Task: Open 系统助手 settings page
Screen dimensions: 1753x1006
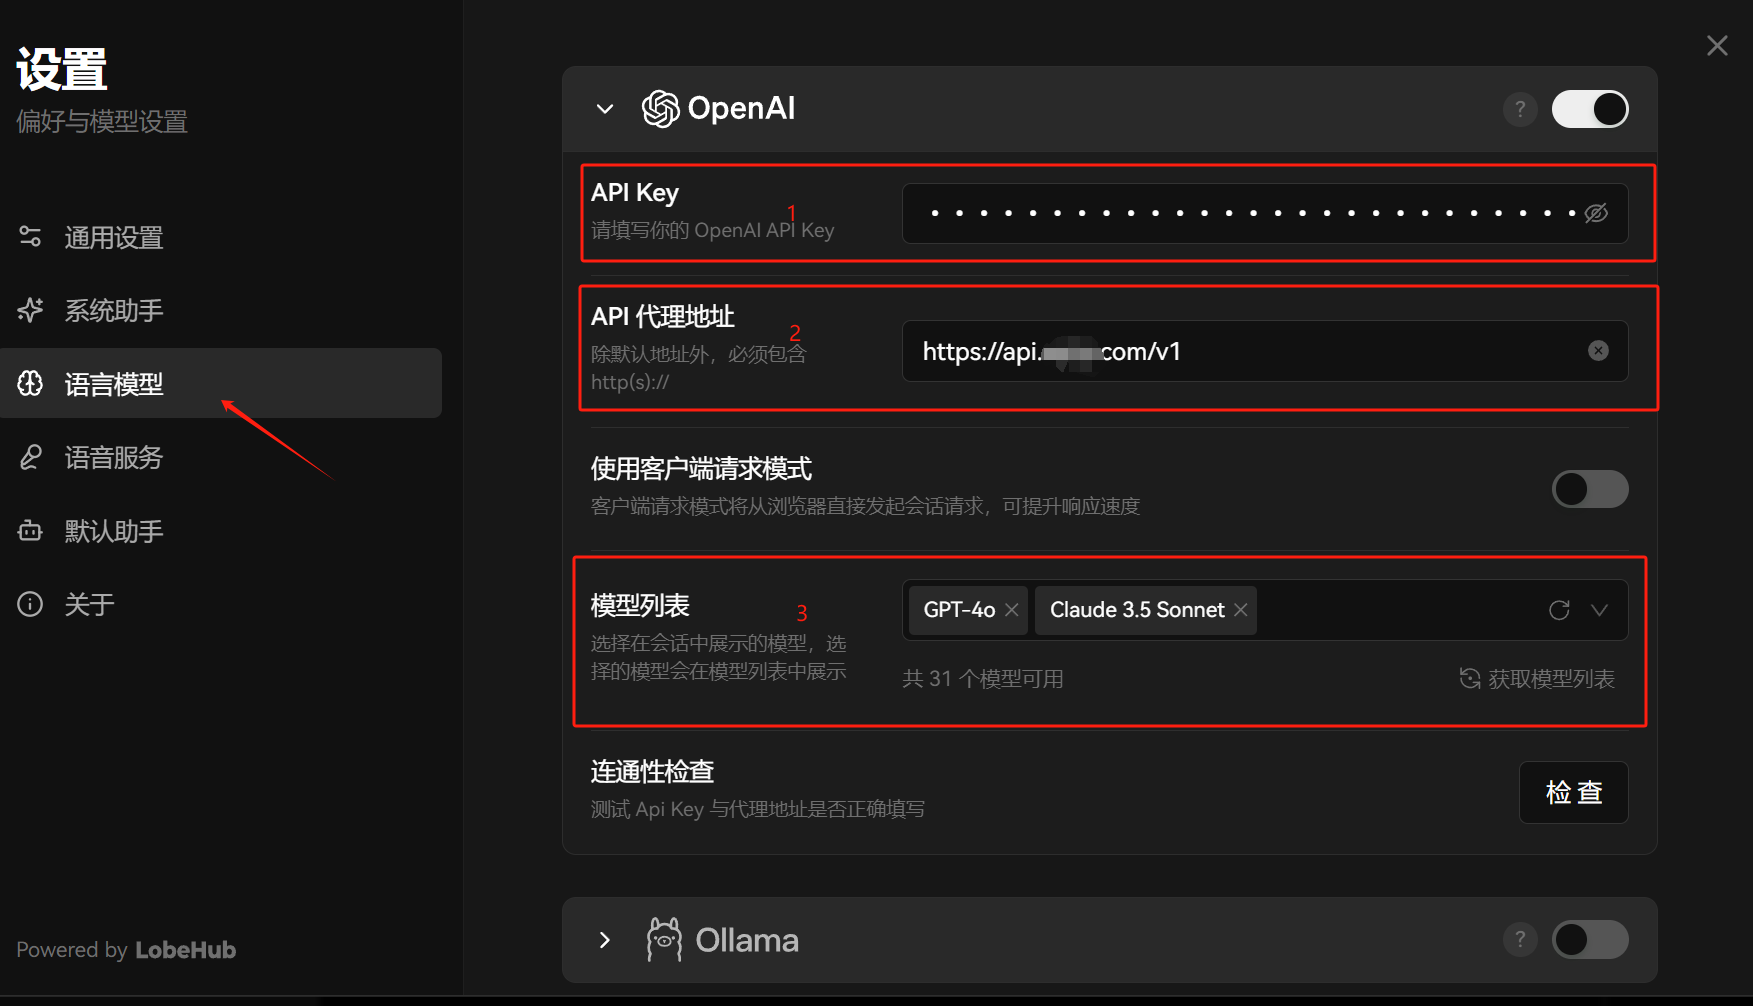Action: (x=221, y=310)
